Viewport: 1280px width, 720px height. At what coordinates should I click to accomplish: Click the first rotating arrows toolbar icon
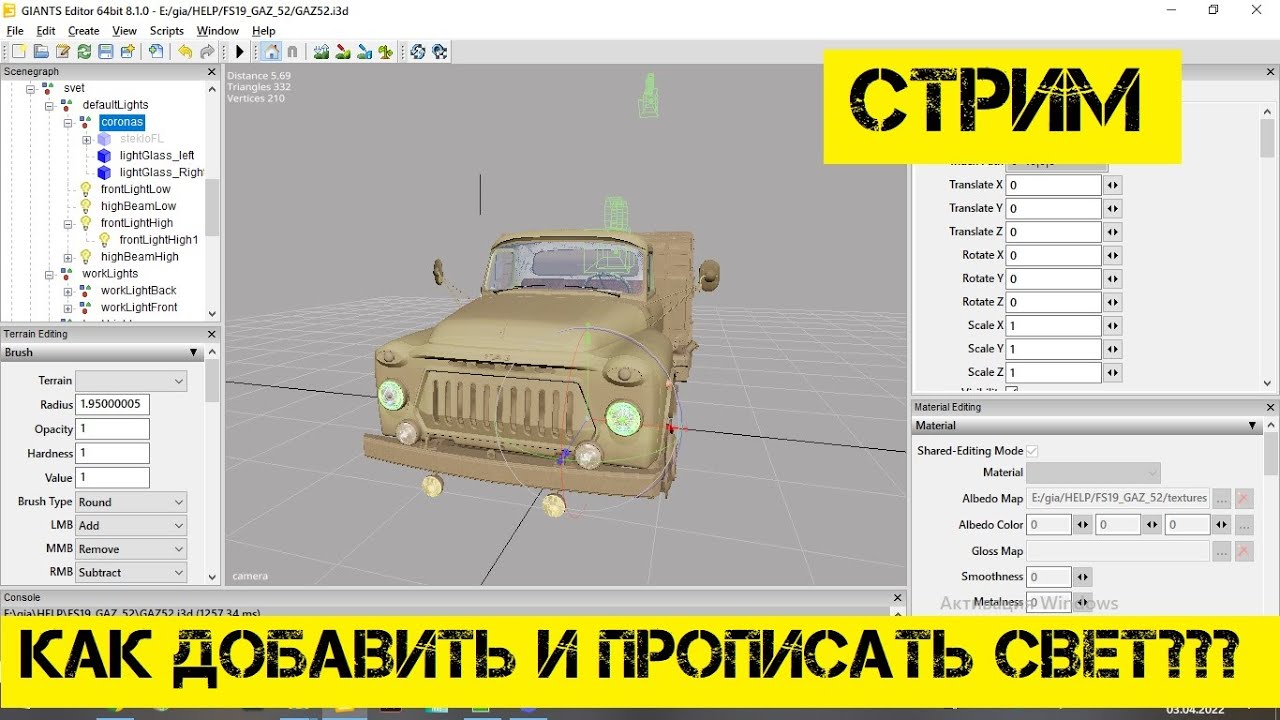point(418,52)
